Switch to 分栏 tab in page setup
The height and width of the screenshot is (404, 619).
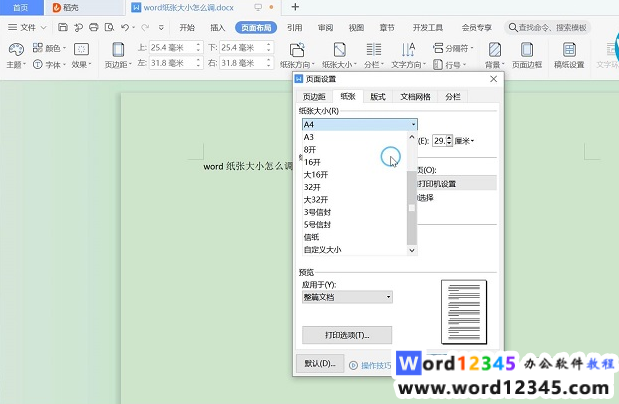452,97
